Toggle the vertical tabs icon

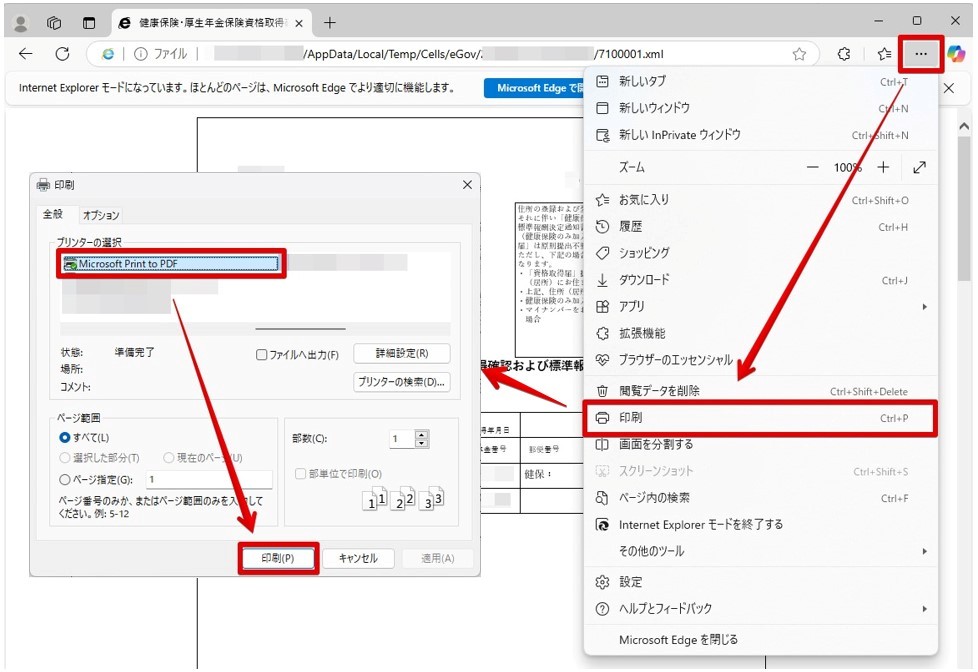(89, 23)
